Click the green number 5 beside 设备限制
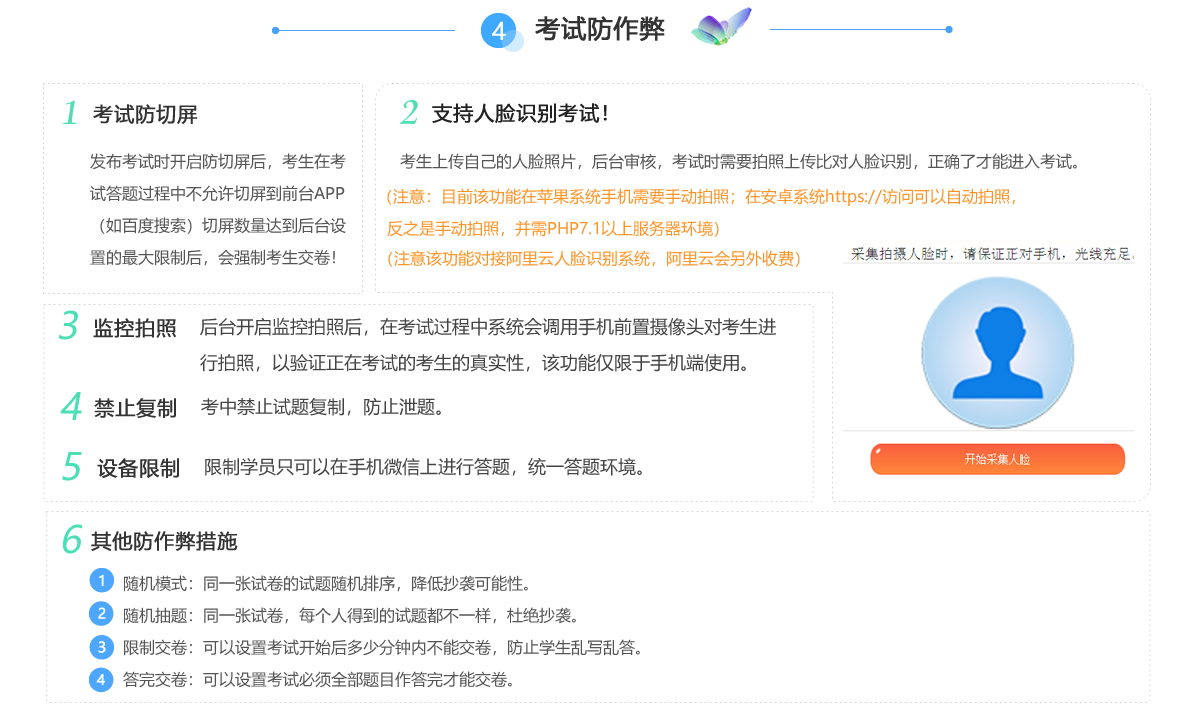Image resolution: width=1200 pixels, height=715 pixels. click(x=72, y=467)
